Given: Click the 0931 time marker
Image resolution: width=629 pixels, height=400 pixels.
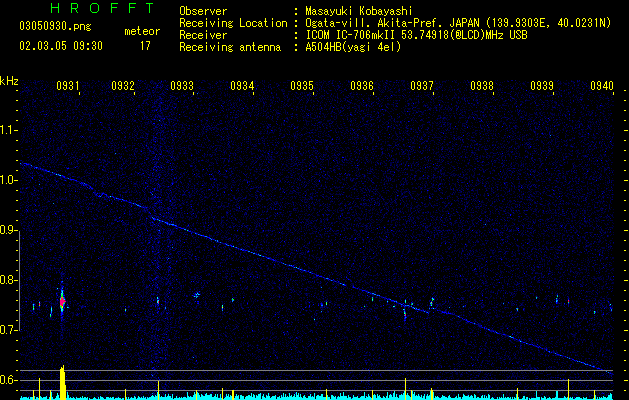Looking at the screenshot, I should click(68, 85).
